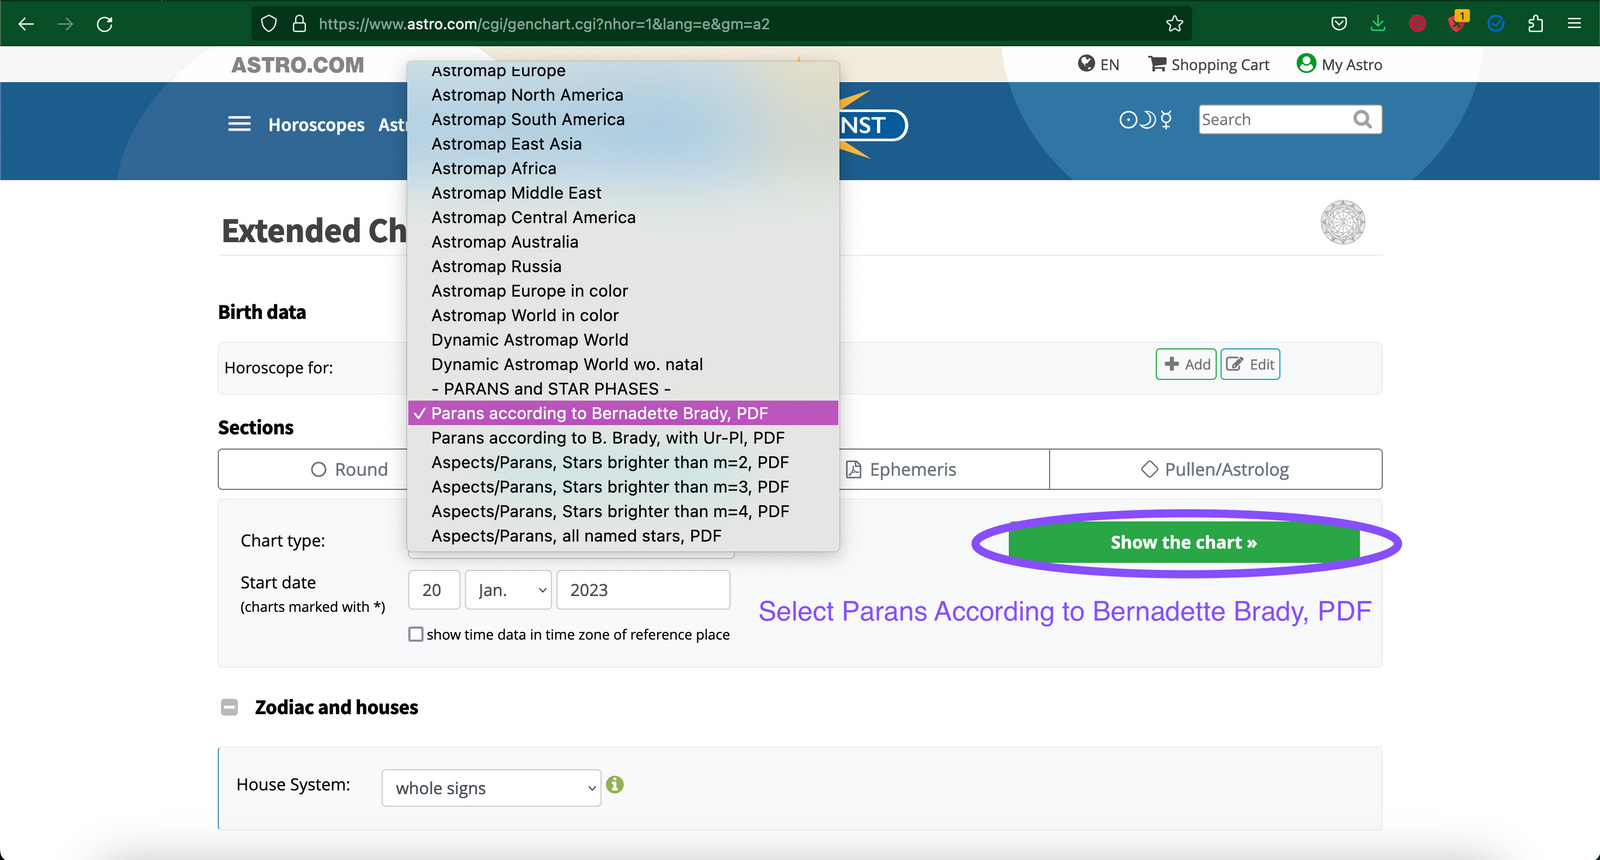
Task: Select Aspects/Parans Stars brighter than m=3
Action: pyautogui.click(x=623, y=487)
